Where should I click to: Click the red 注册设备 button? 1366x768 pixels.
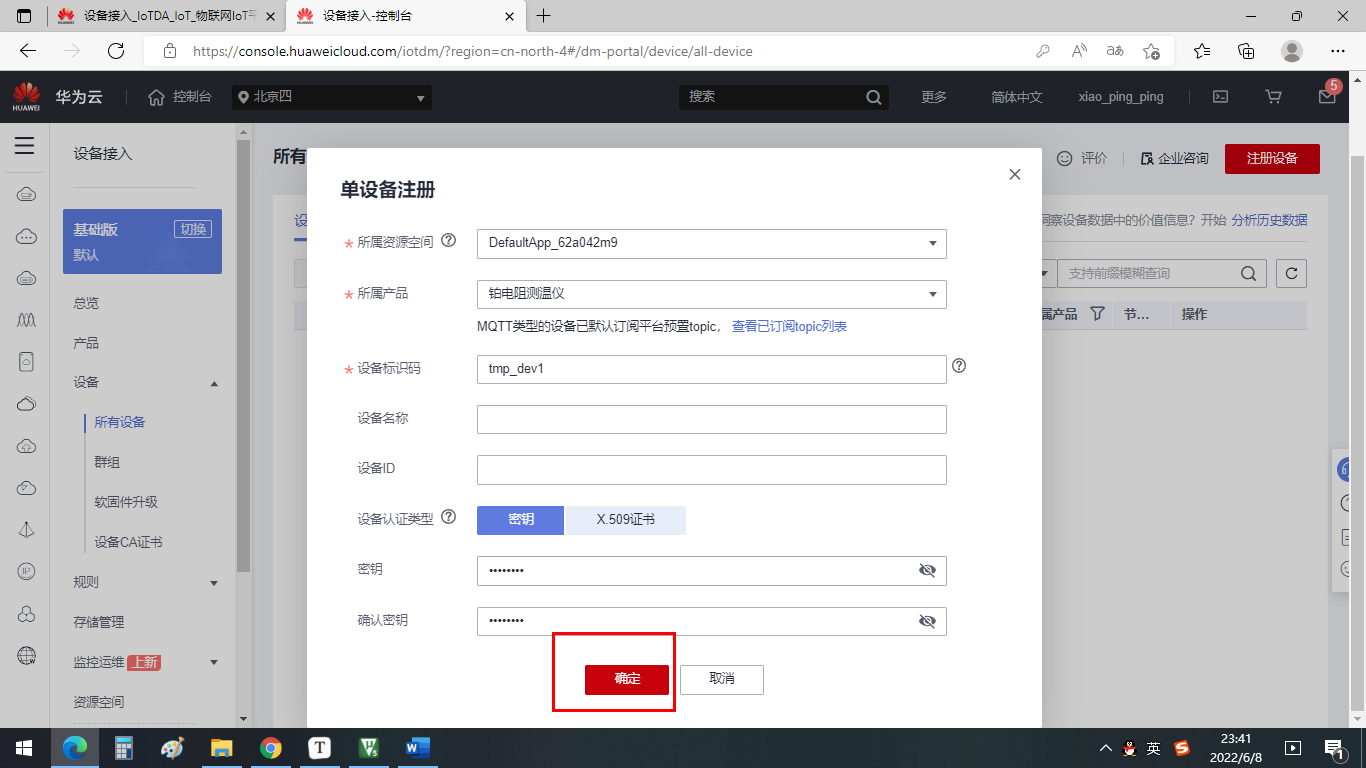click(1272, 159)
